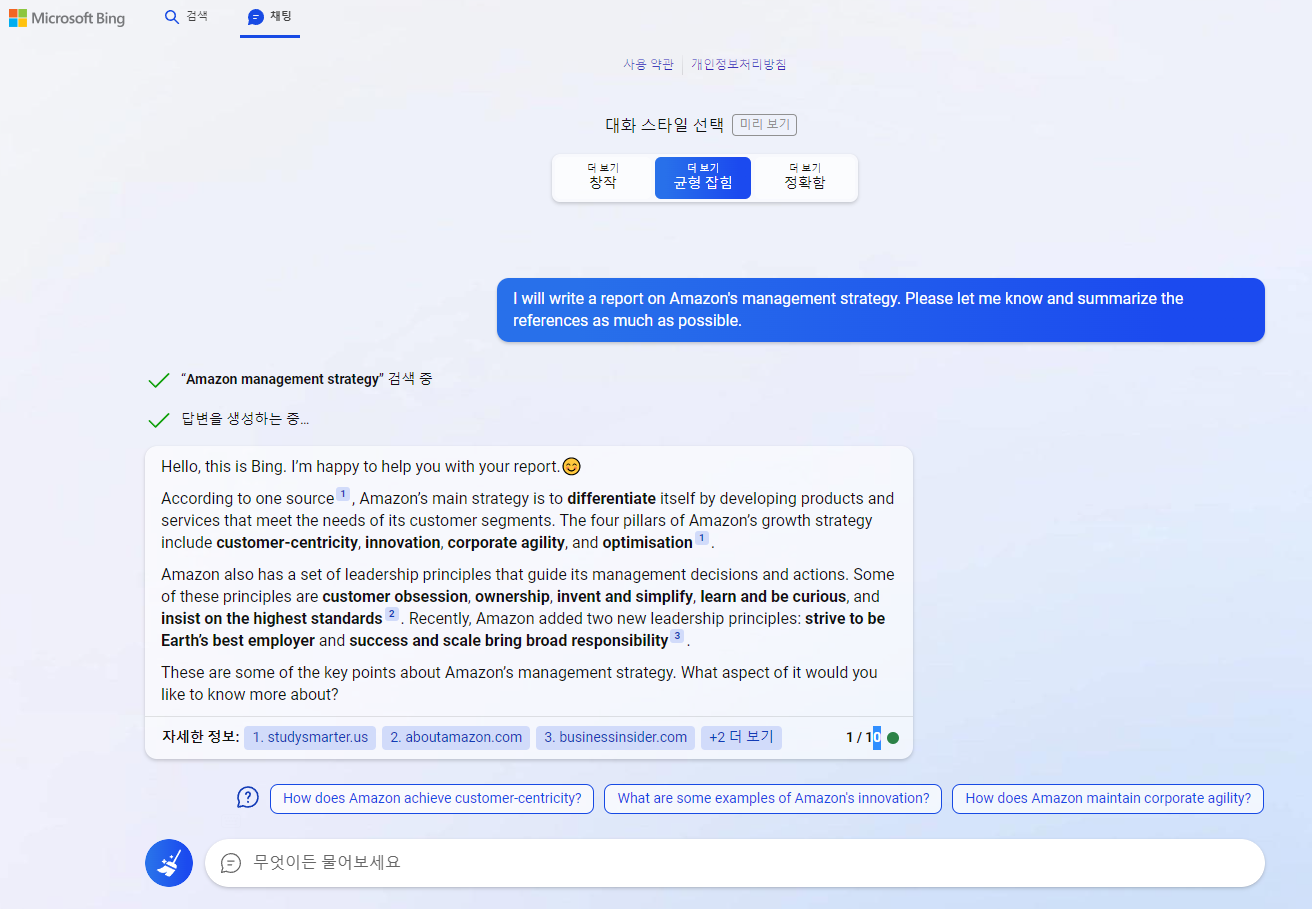This screenshot has height=909, width=1312.
Task: Click the checkmark beside 답변을 생성하는 중
Action: pyautogui.click(x=158, y=420)
